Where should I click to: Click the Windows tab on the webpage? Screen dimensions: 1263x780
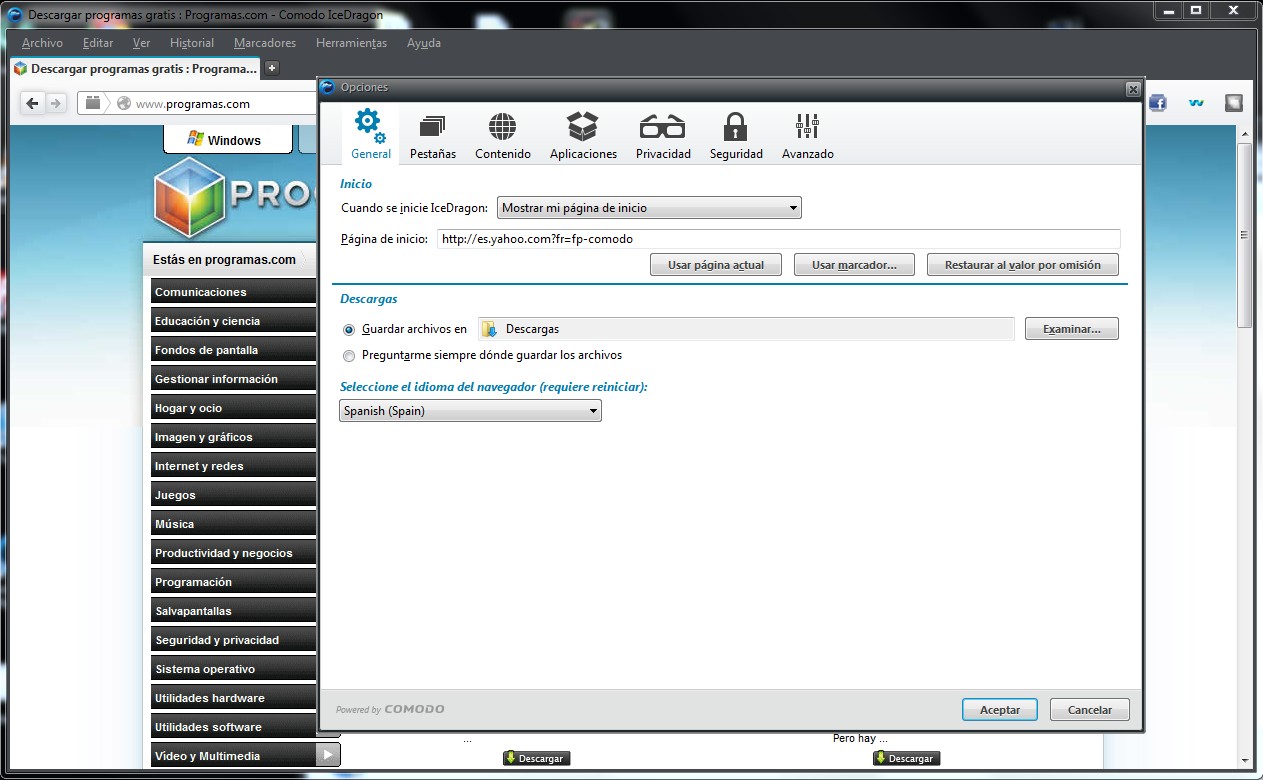click(x=228, y=140)
